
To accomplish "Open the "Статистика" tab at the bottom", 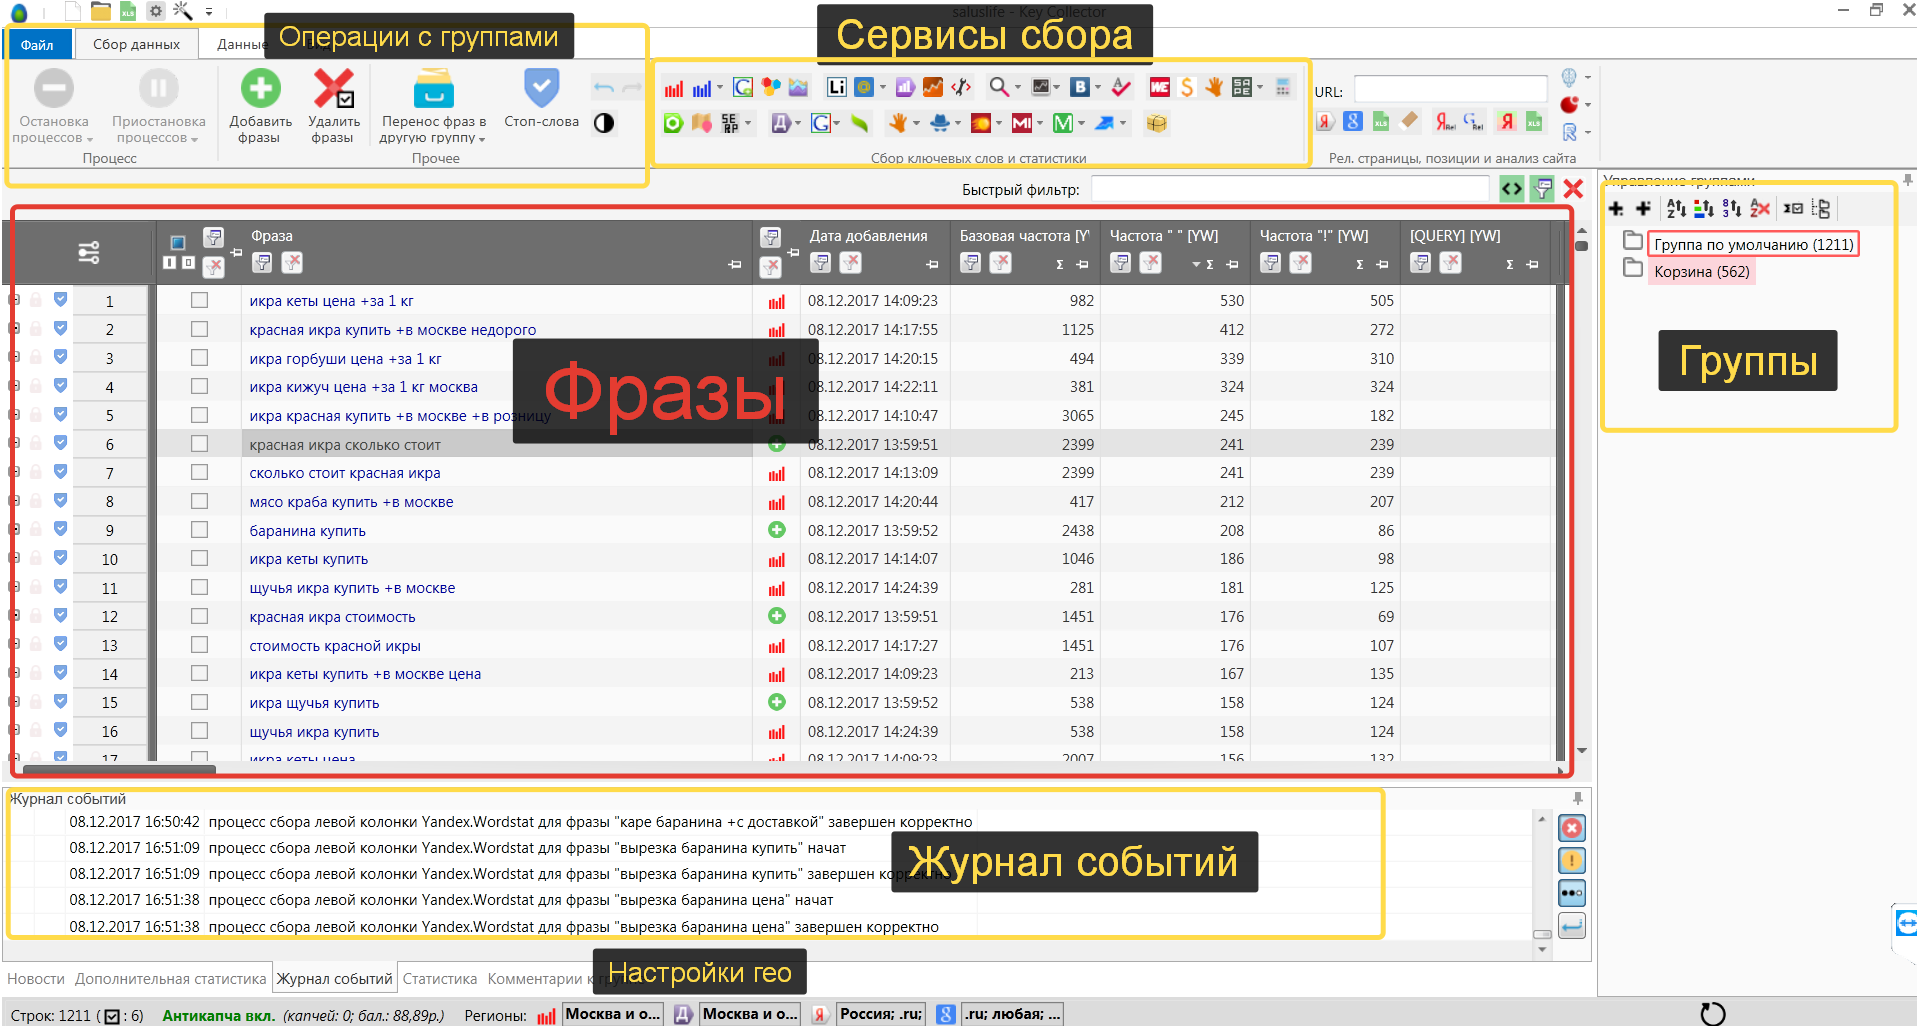I will coord(439,979).
